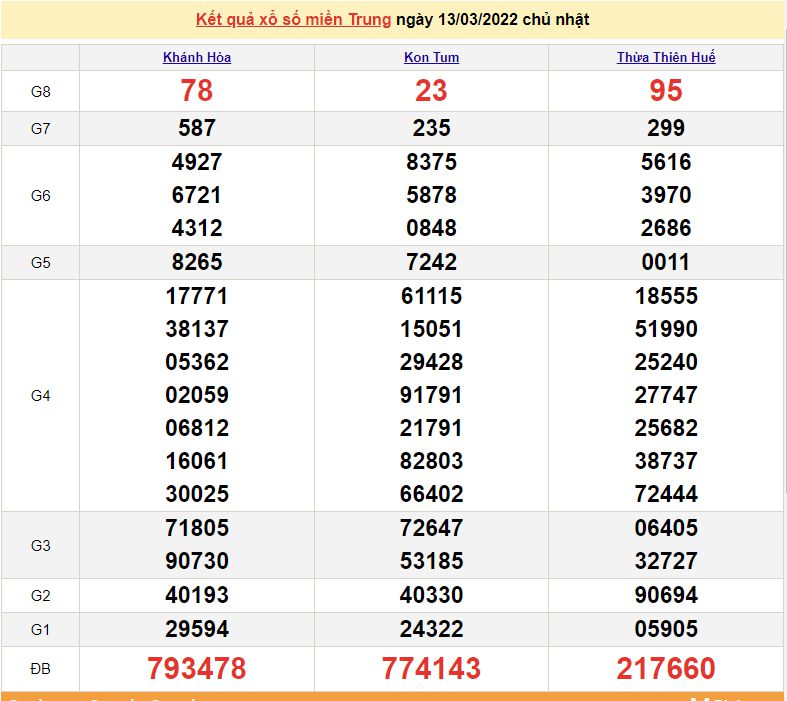Click the G1 number 05905
Viewport: 787px width, 701px height.
click(666, 629)
